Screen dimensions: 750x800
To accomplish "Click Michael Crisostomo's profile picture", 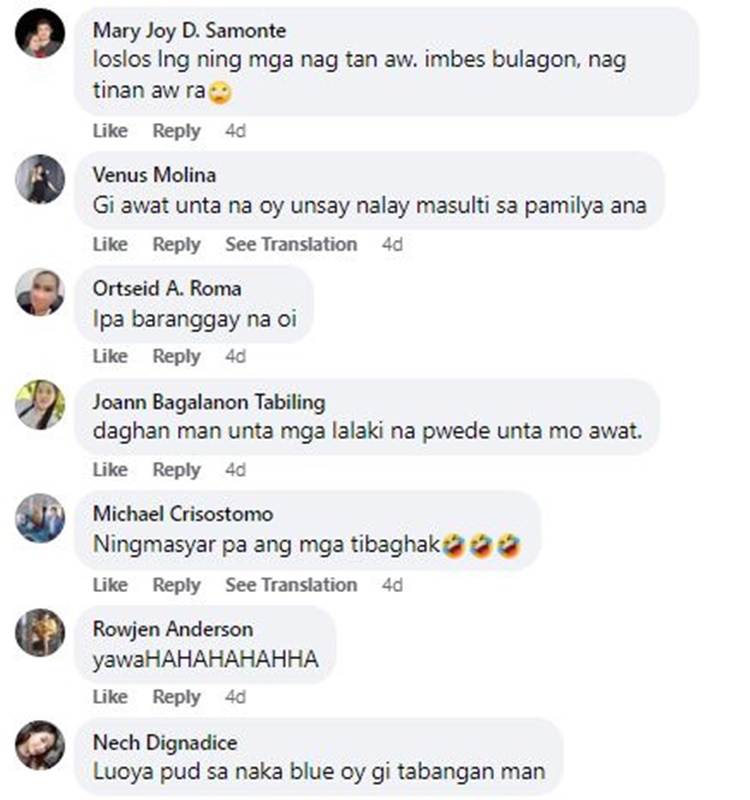I will pyautogui.click(x=40, y=518).
